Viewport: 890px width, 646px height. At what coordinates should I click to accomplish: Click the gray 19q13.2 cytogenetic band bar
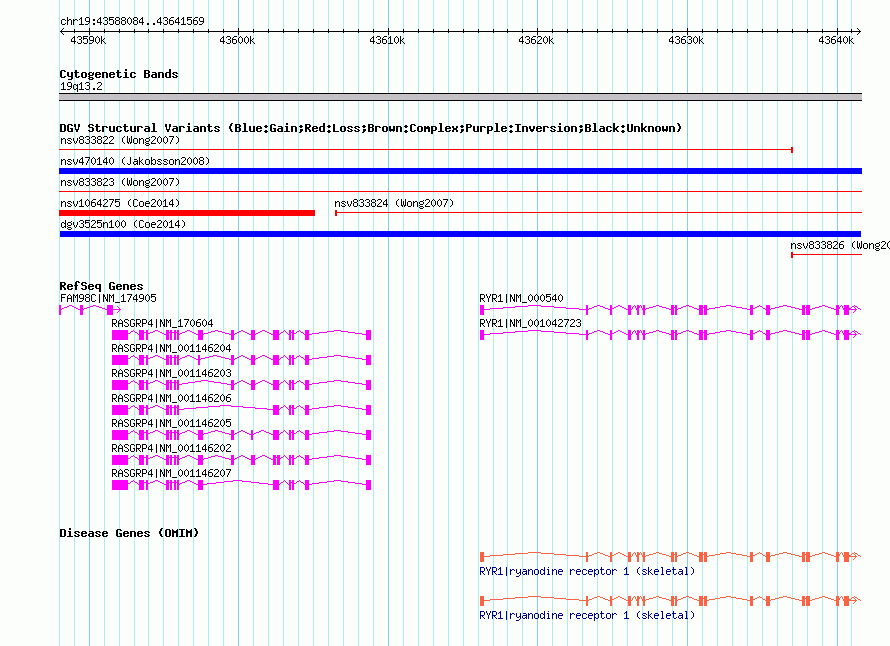tap(460, 97)
